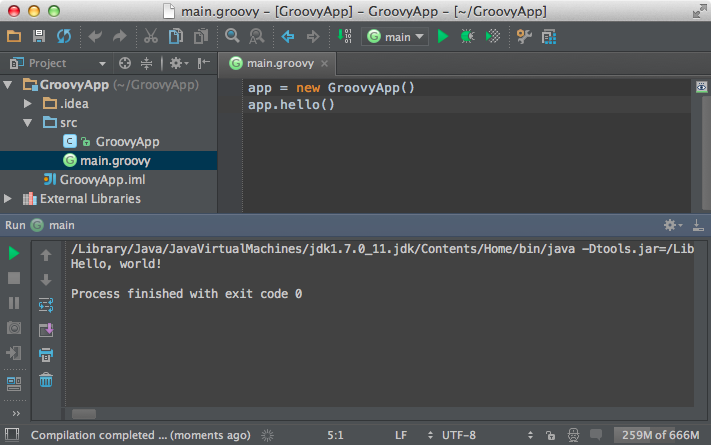This screenshot has height=445, width=711.
Task: Click the Open folder toolbar icon
Action: [x=14, y=36]
